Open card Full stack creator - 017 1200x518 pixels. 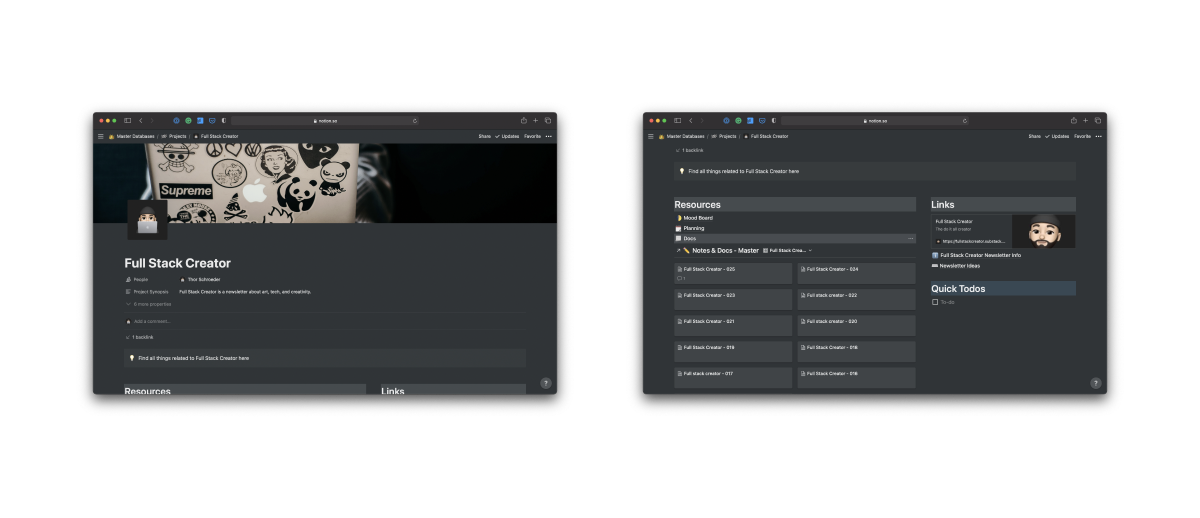pyautogui.click(x=734, y=377)
